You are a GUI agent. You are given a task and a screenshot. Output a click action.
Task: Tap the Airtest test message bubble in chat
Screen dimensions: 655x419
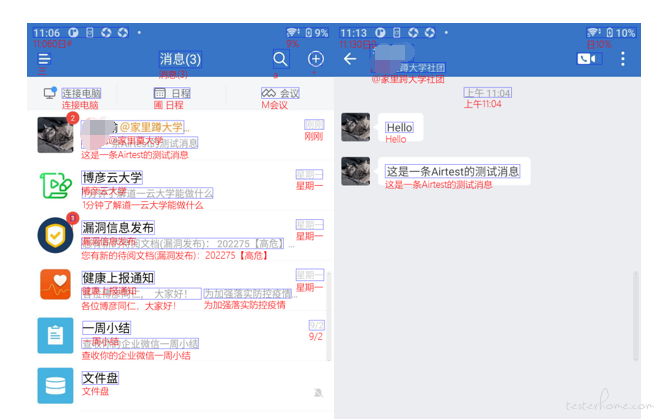click(x=454, y=171)
